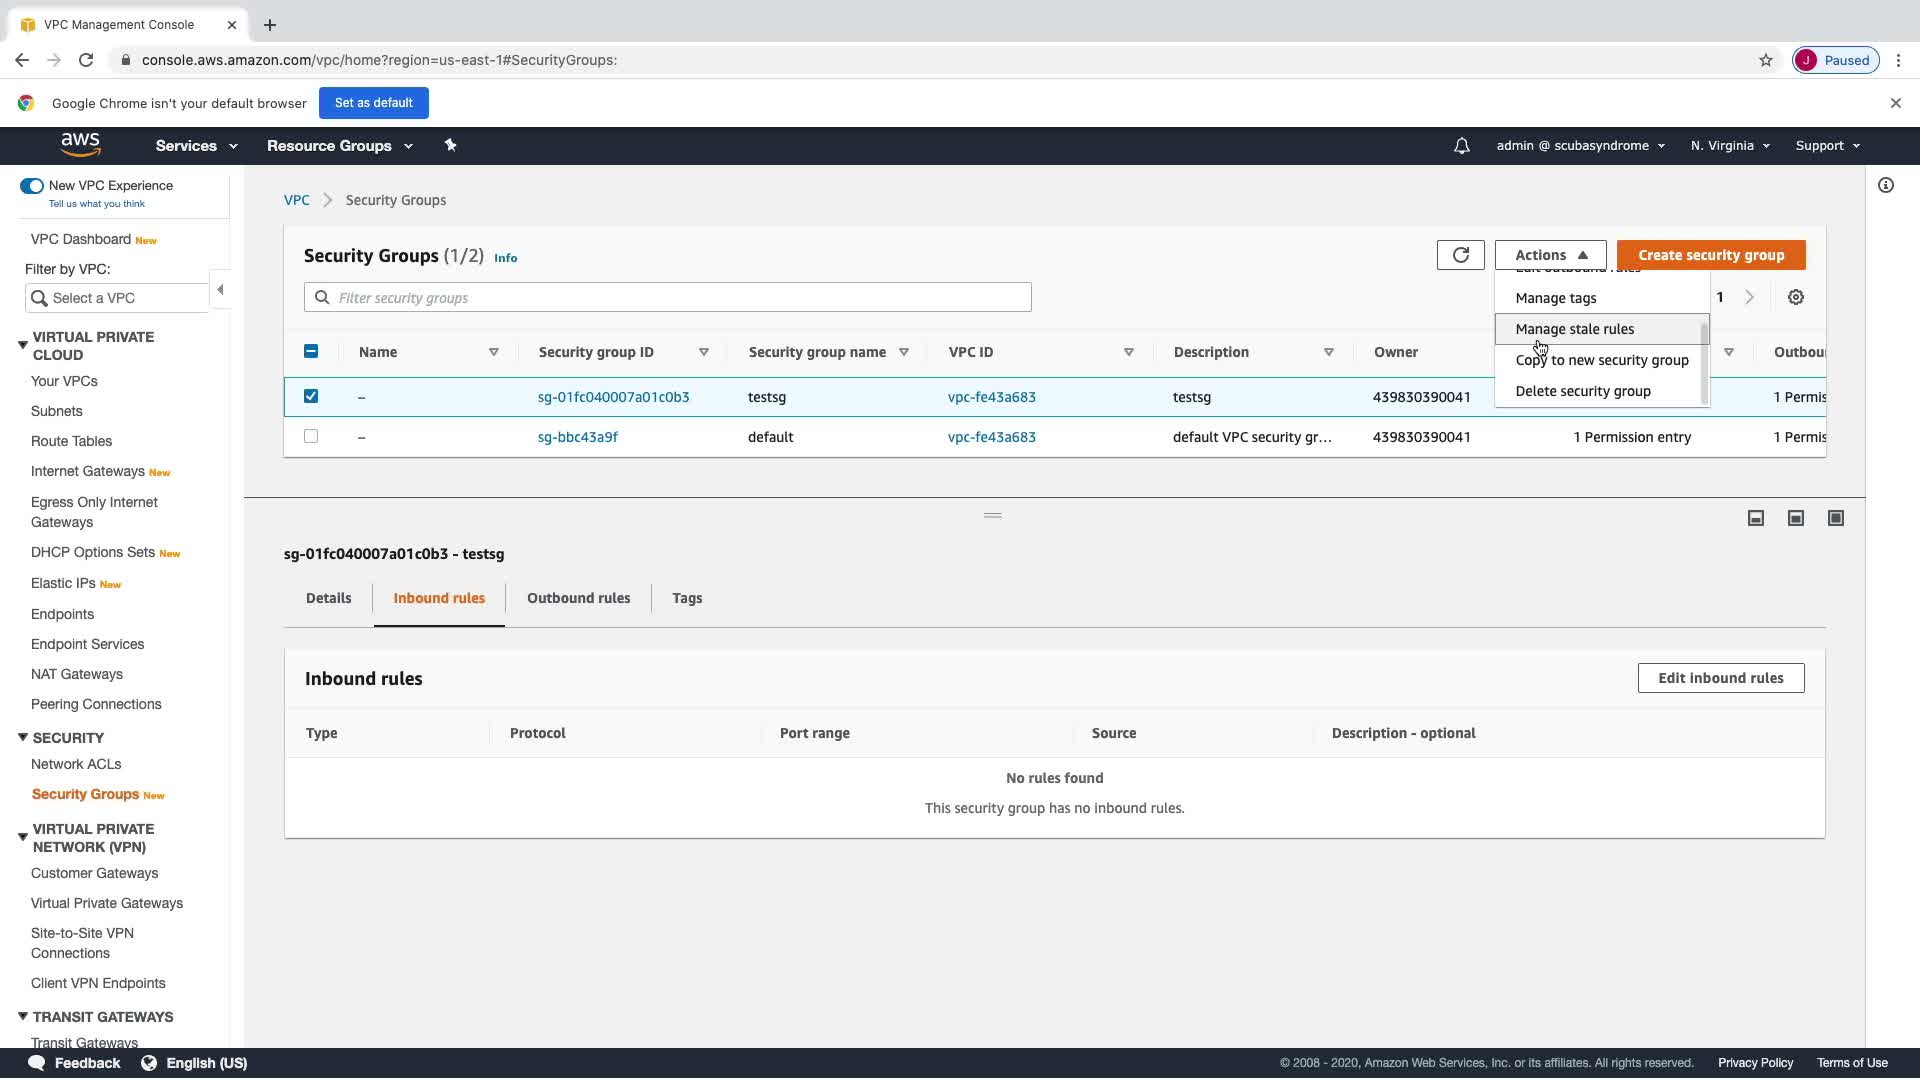The height and width of the screenshot is (1080, 1920).
Task: Click the notifications bell icon
Action: 1461,146
